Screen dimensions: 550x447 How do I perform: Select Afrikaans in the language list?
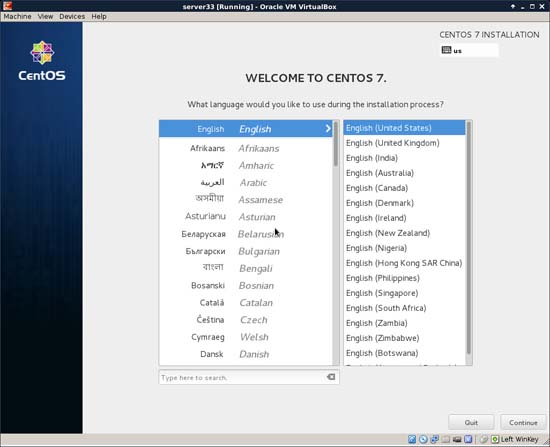pos(246,148)
